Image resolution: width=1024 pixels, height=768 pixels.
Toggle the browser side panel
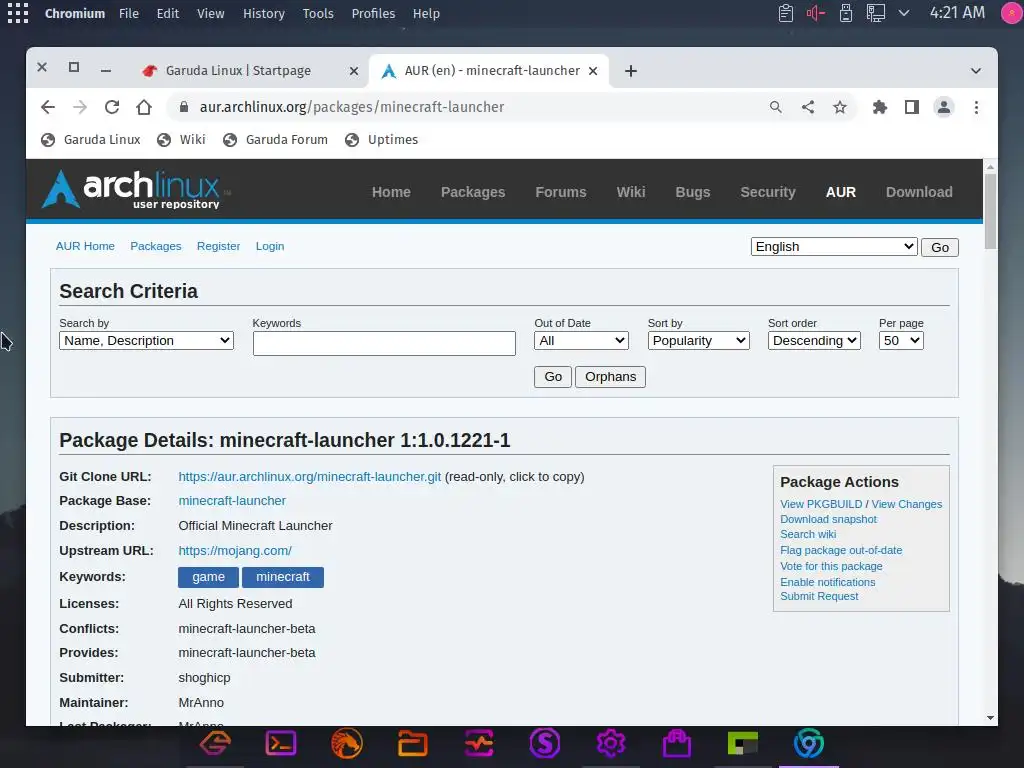[912, 107]
